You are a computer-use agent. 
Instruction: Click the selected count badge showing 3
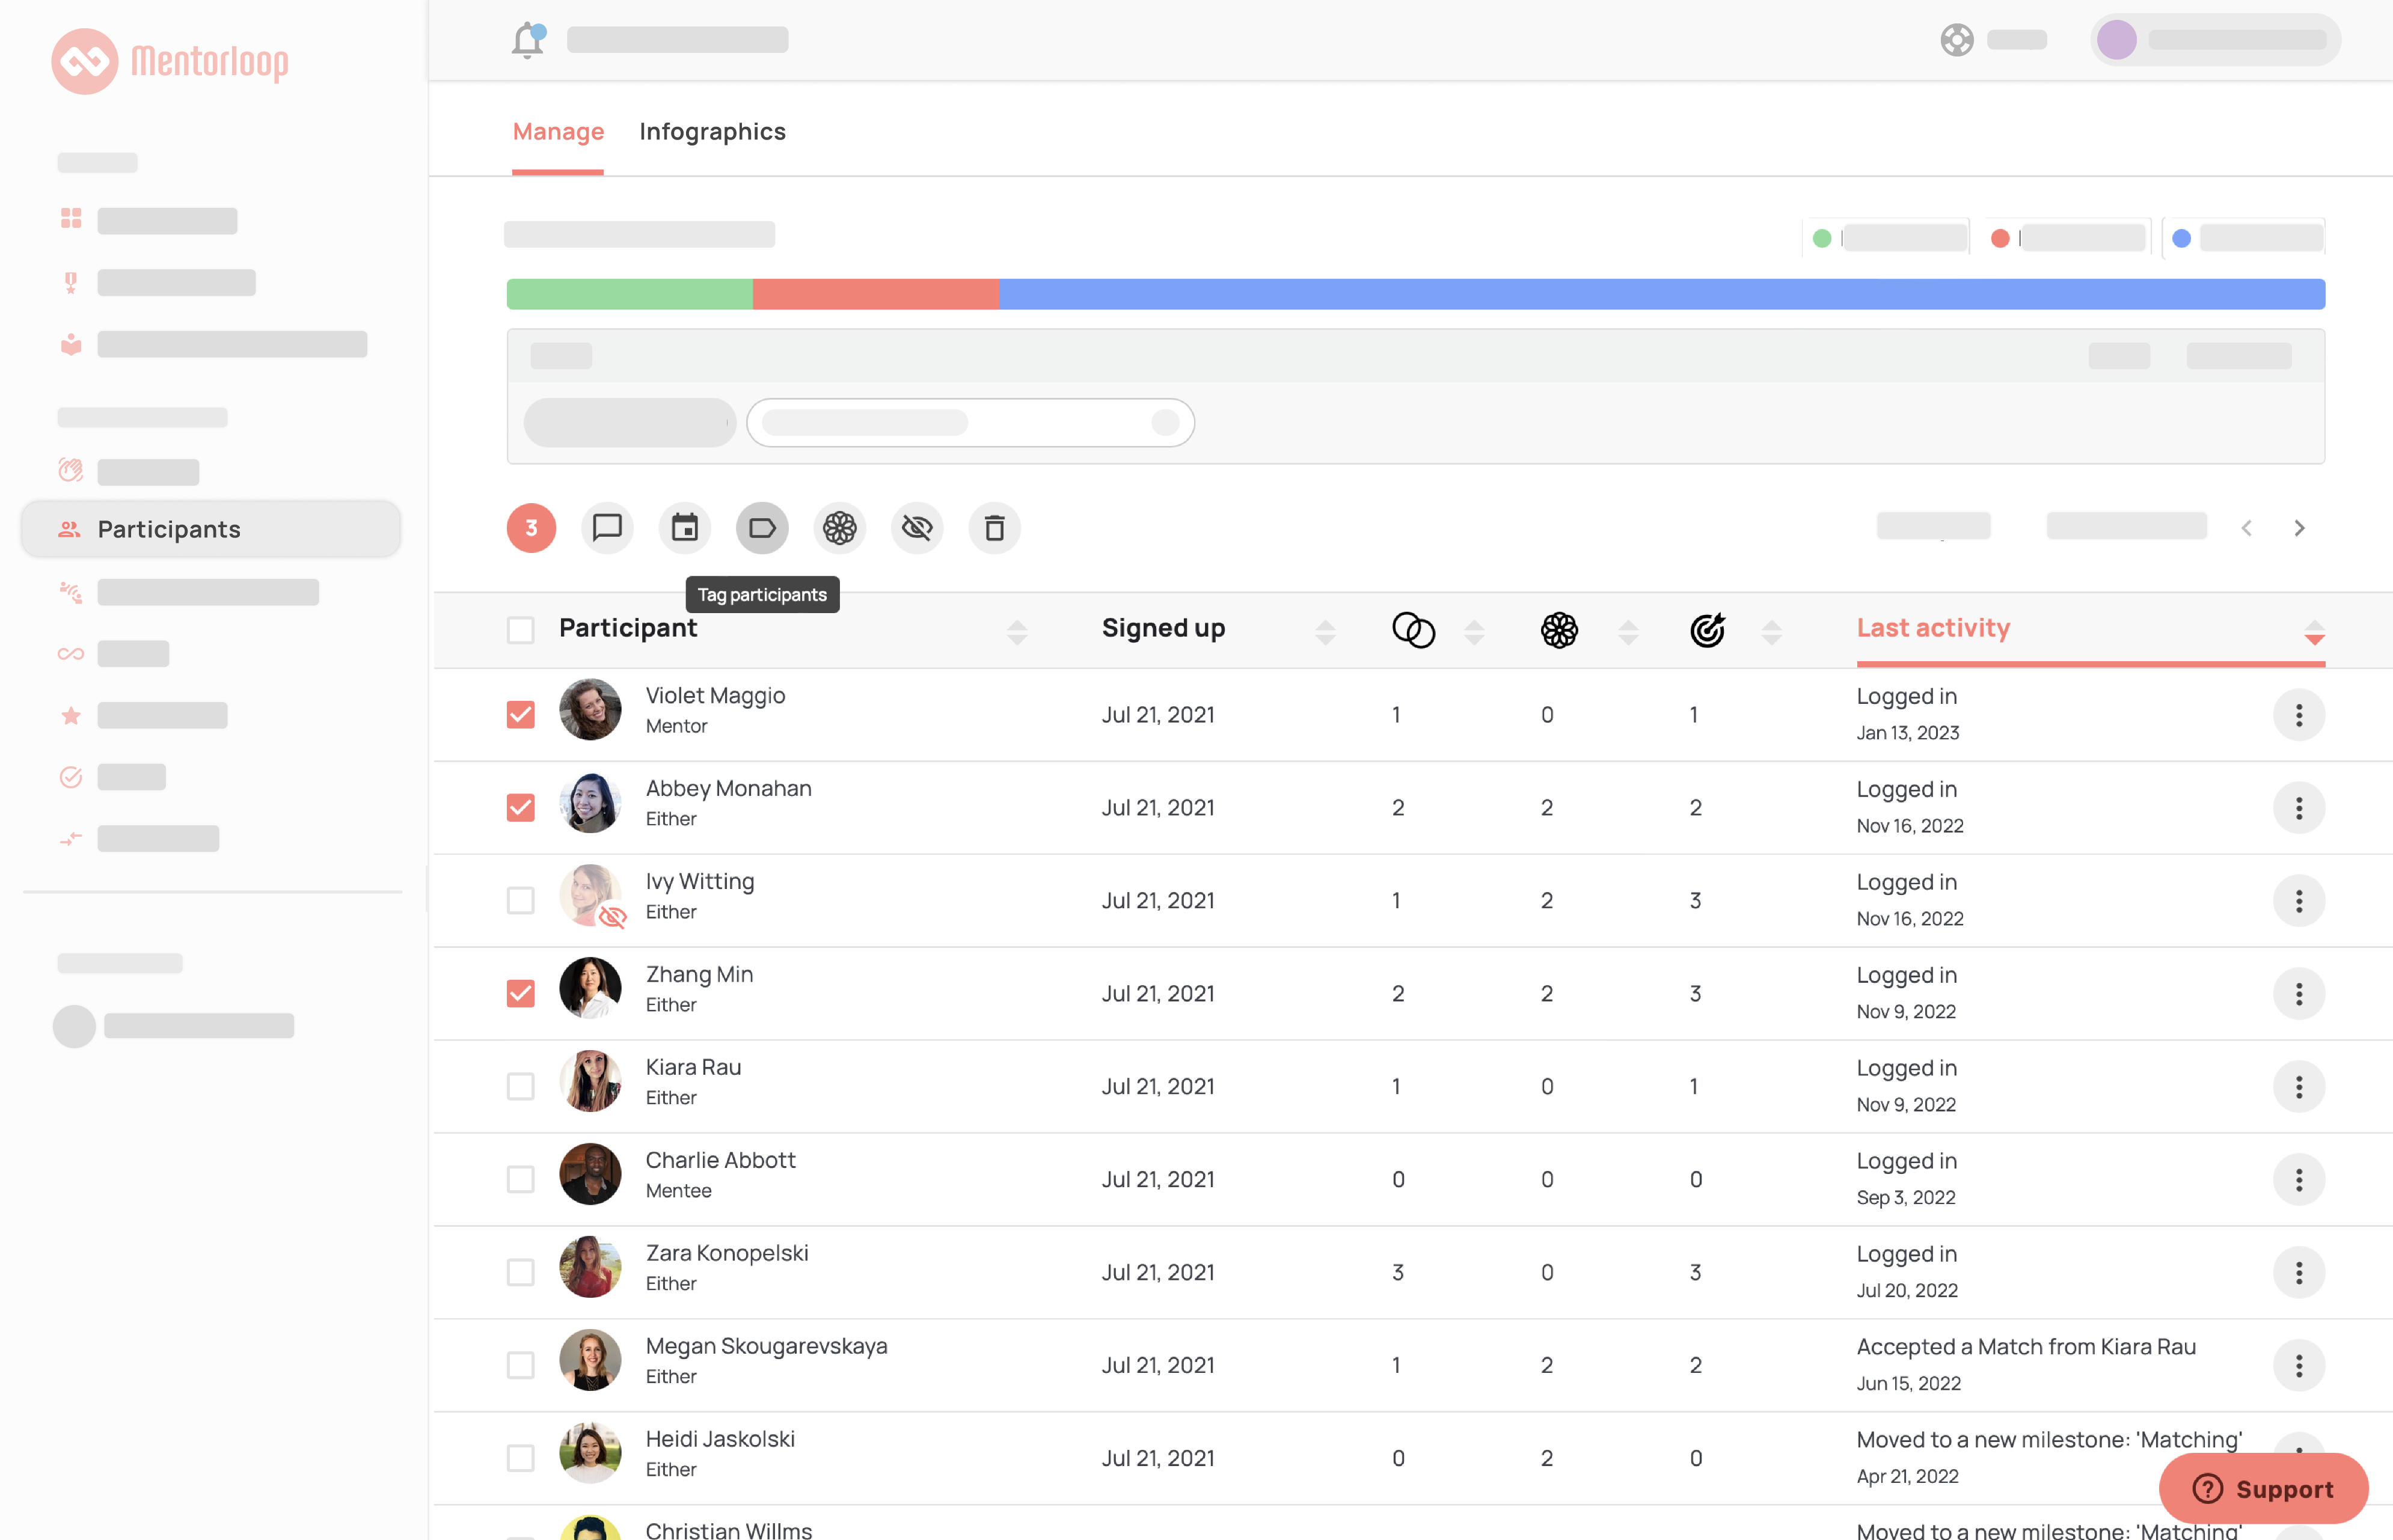531,527
